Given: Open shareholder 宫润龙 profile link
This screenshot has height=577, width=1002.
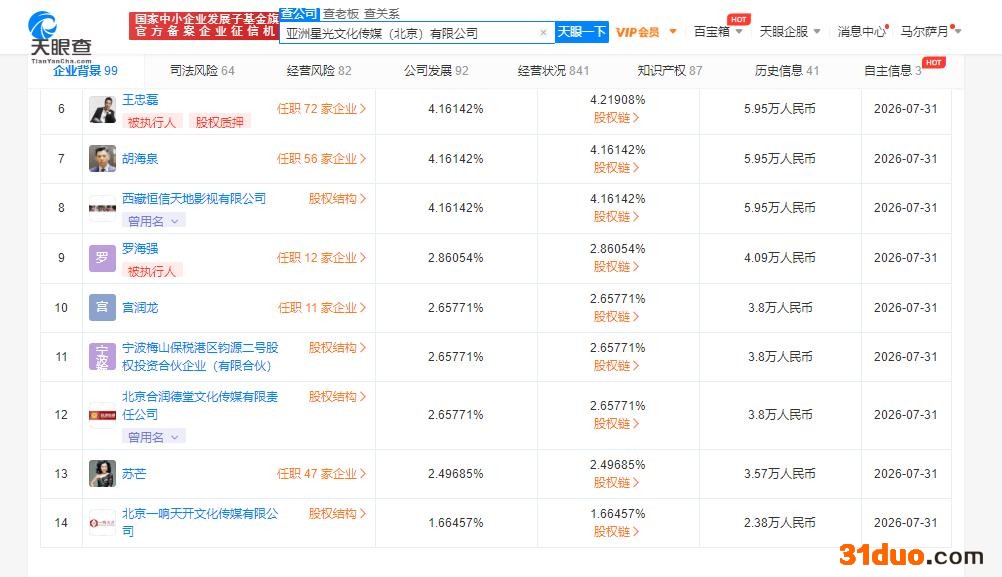Looking at the screenshot, I should pyautogui.click(x=140, y=308).
